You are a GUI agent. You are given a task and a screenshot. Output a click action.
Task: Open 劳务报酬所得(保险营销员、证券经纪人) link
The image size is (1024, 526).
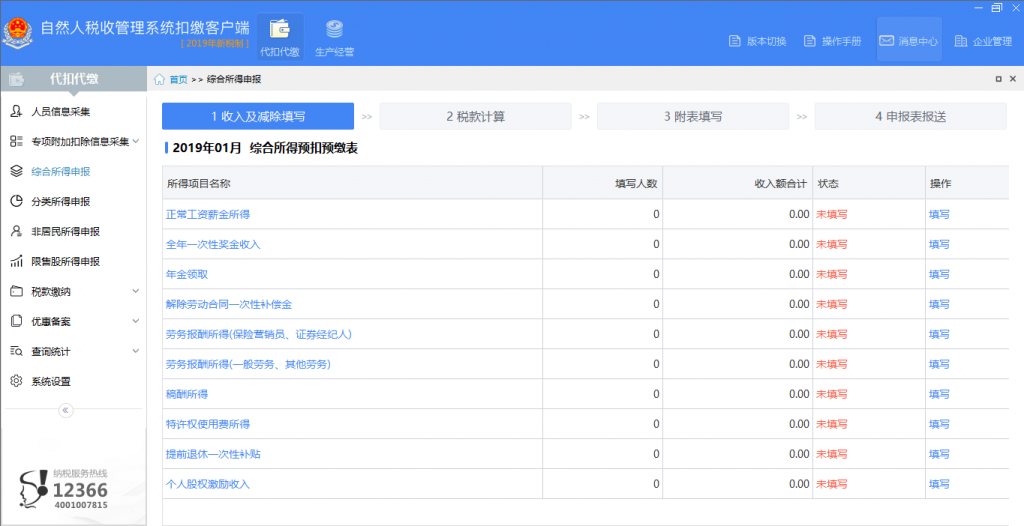(259, 335)
